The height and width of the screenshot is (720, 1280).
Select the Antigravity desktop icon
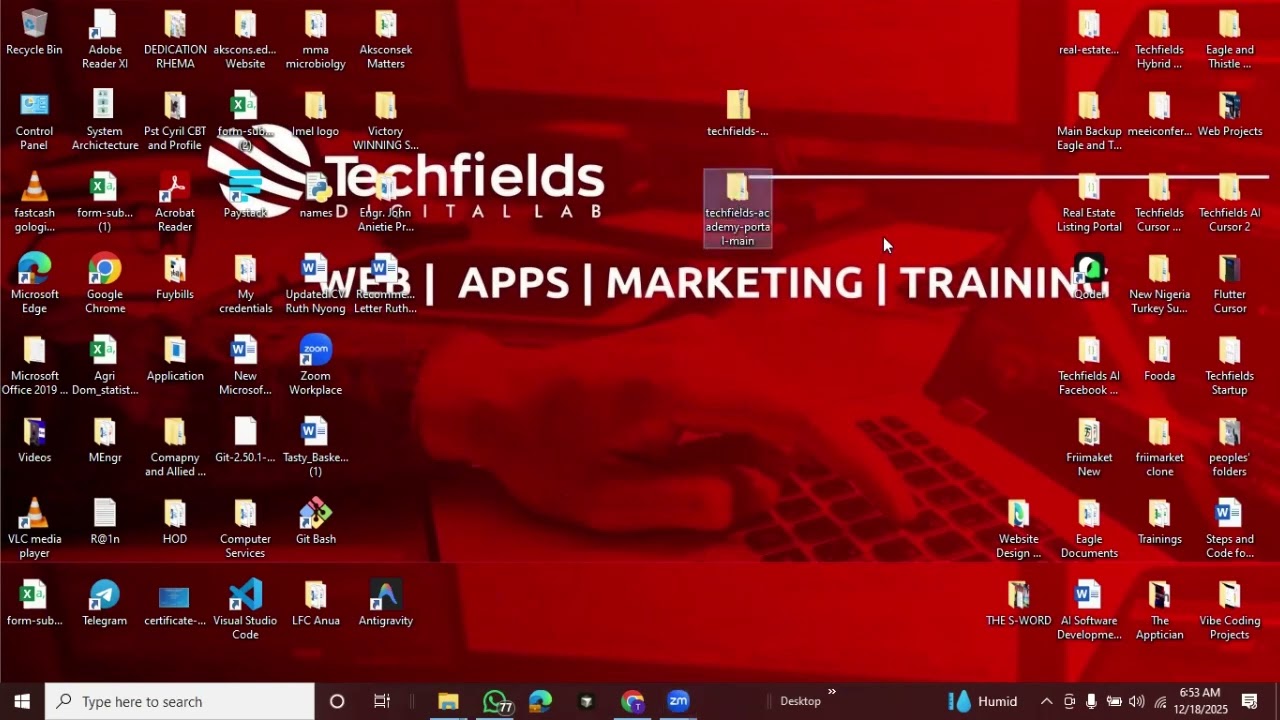[385, 604]
